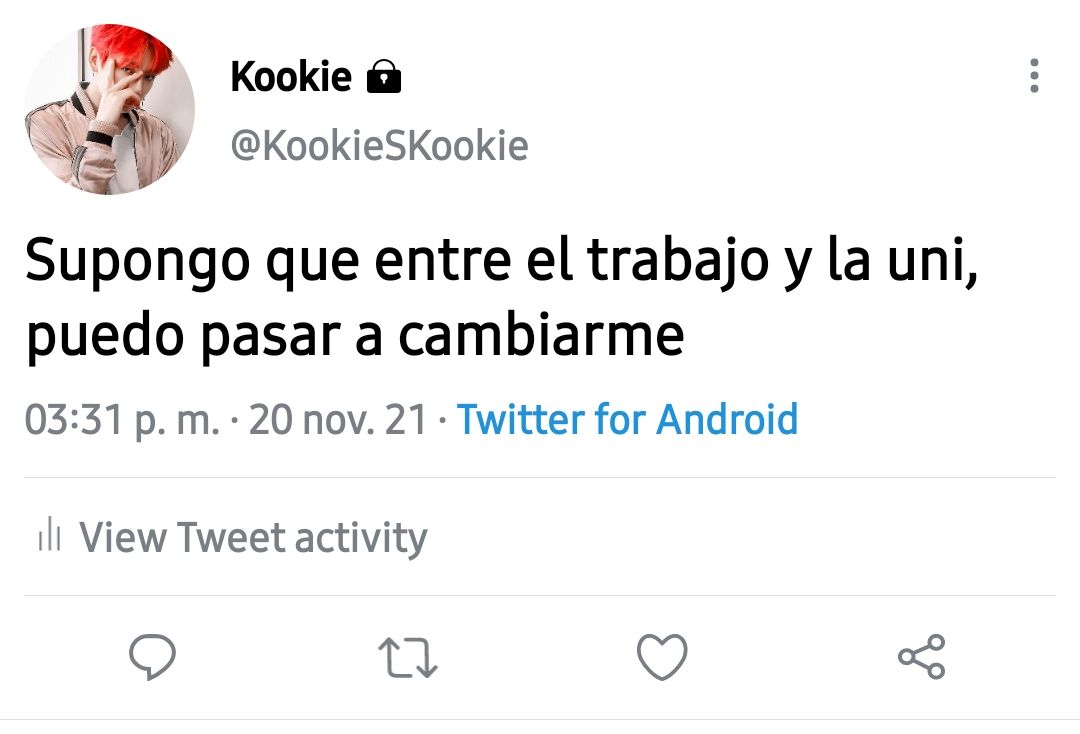This screenshot has width=1080, height=734.
Task: Click the @KookieSKookie handle
Action: point(380,145)
